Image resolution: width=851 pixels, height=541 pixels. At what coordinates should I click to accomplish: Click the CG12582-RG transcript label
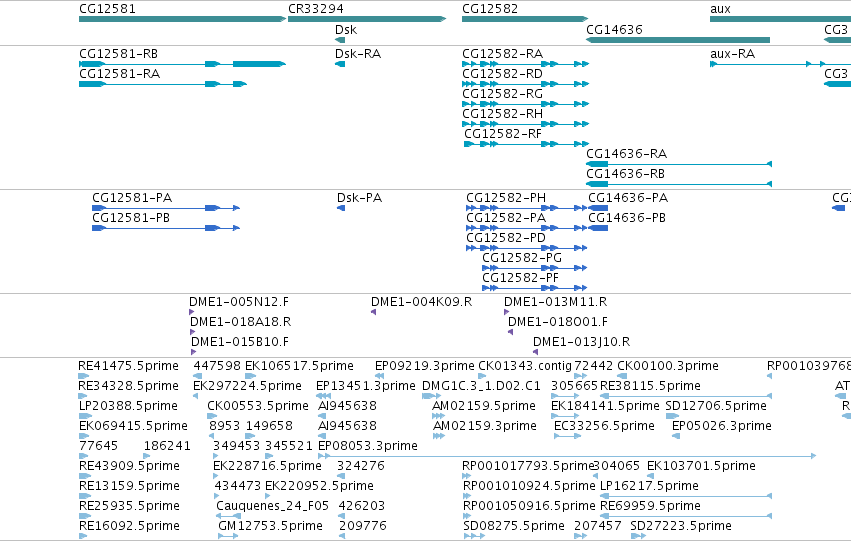click(x=502, y=94)
